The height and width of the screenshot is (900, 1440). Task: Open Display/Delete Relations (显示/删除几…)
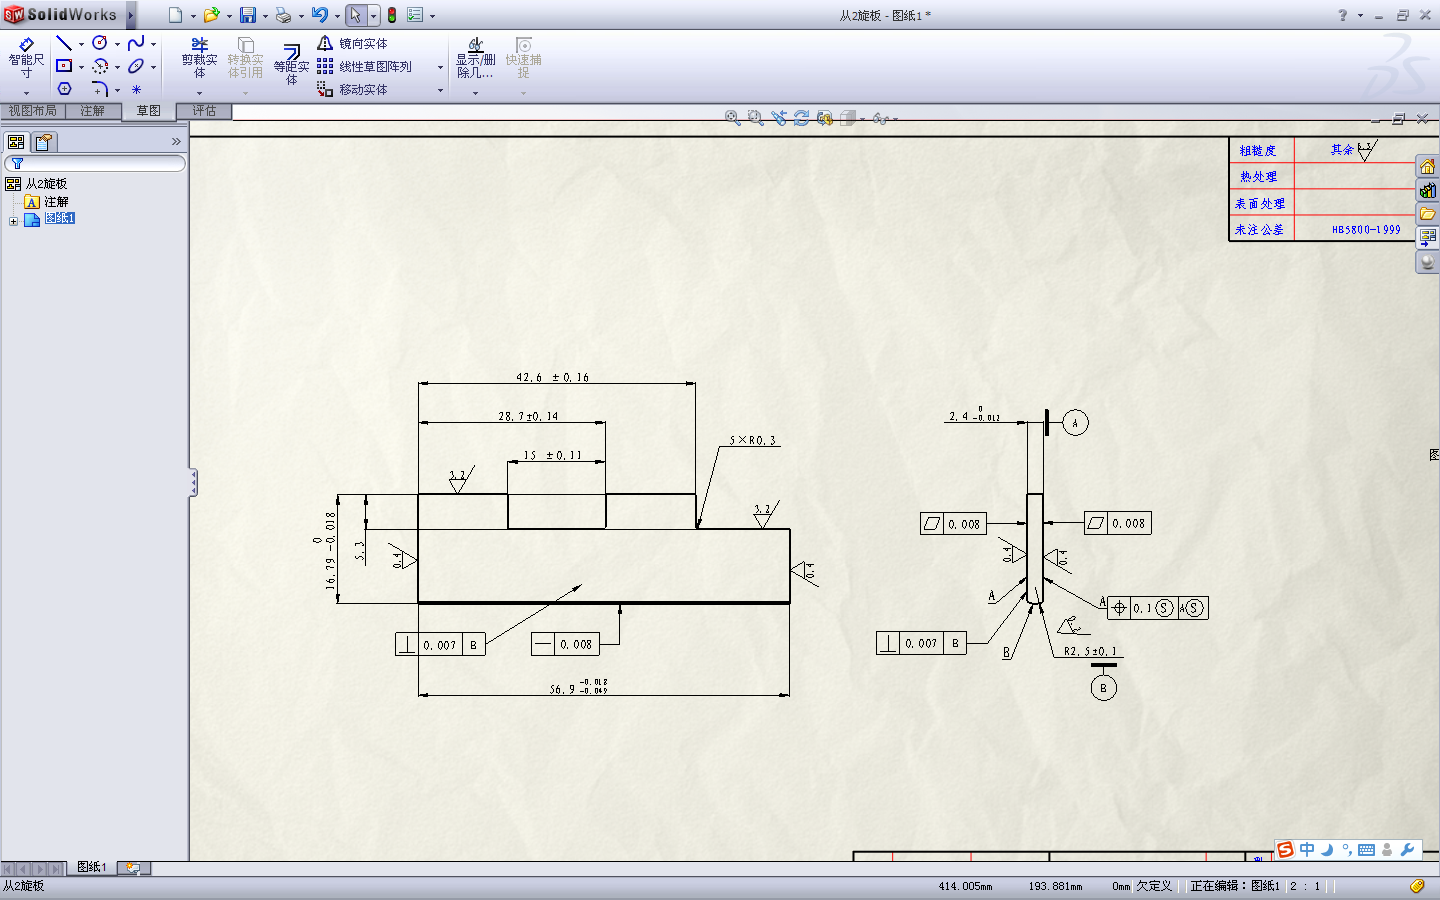[476, 58]
